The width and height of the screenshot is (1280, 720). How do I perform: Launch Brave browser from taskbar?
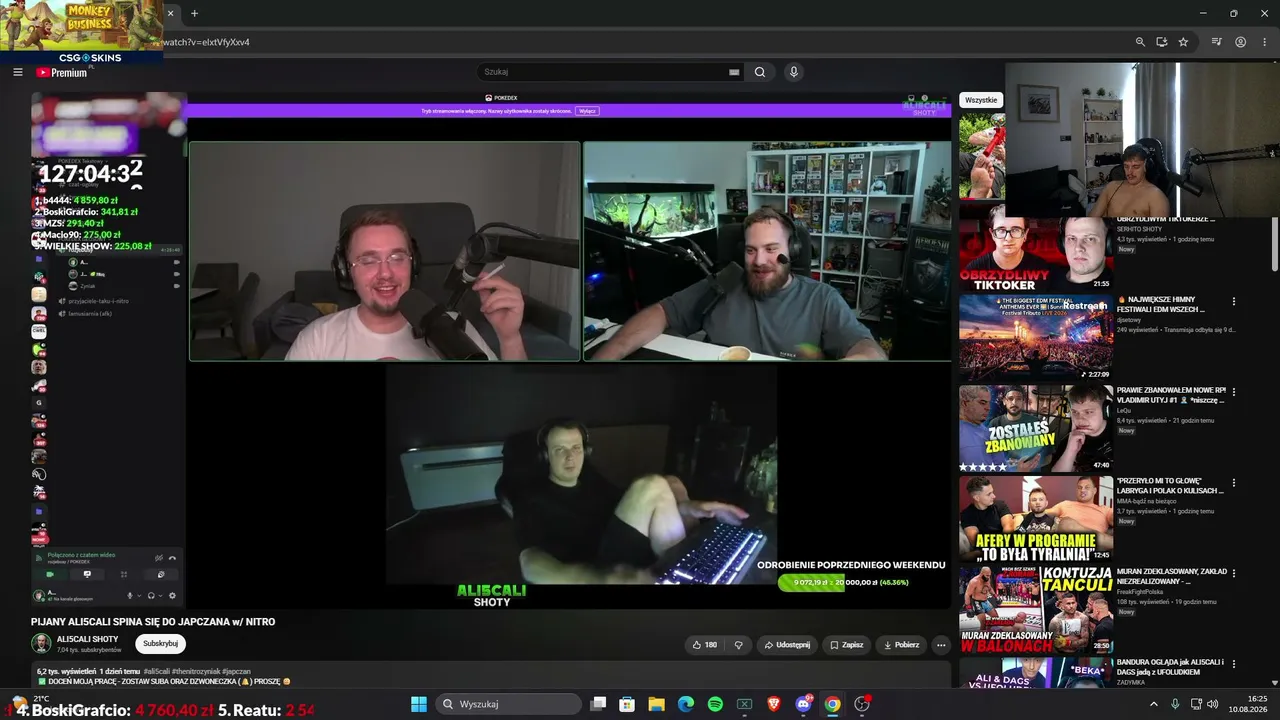pyautogui.click(x=774, y=704)
